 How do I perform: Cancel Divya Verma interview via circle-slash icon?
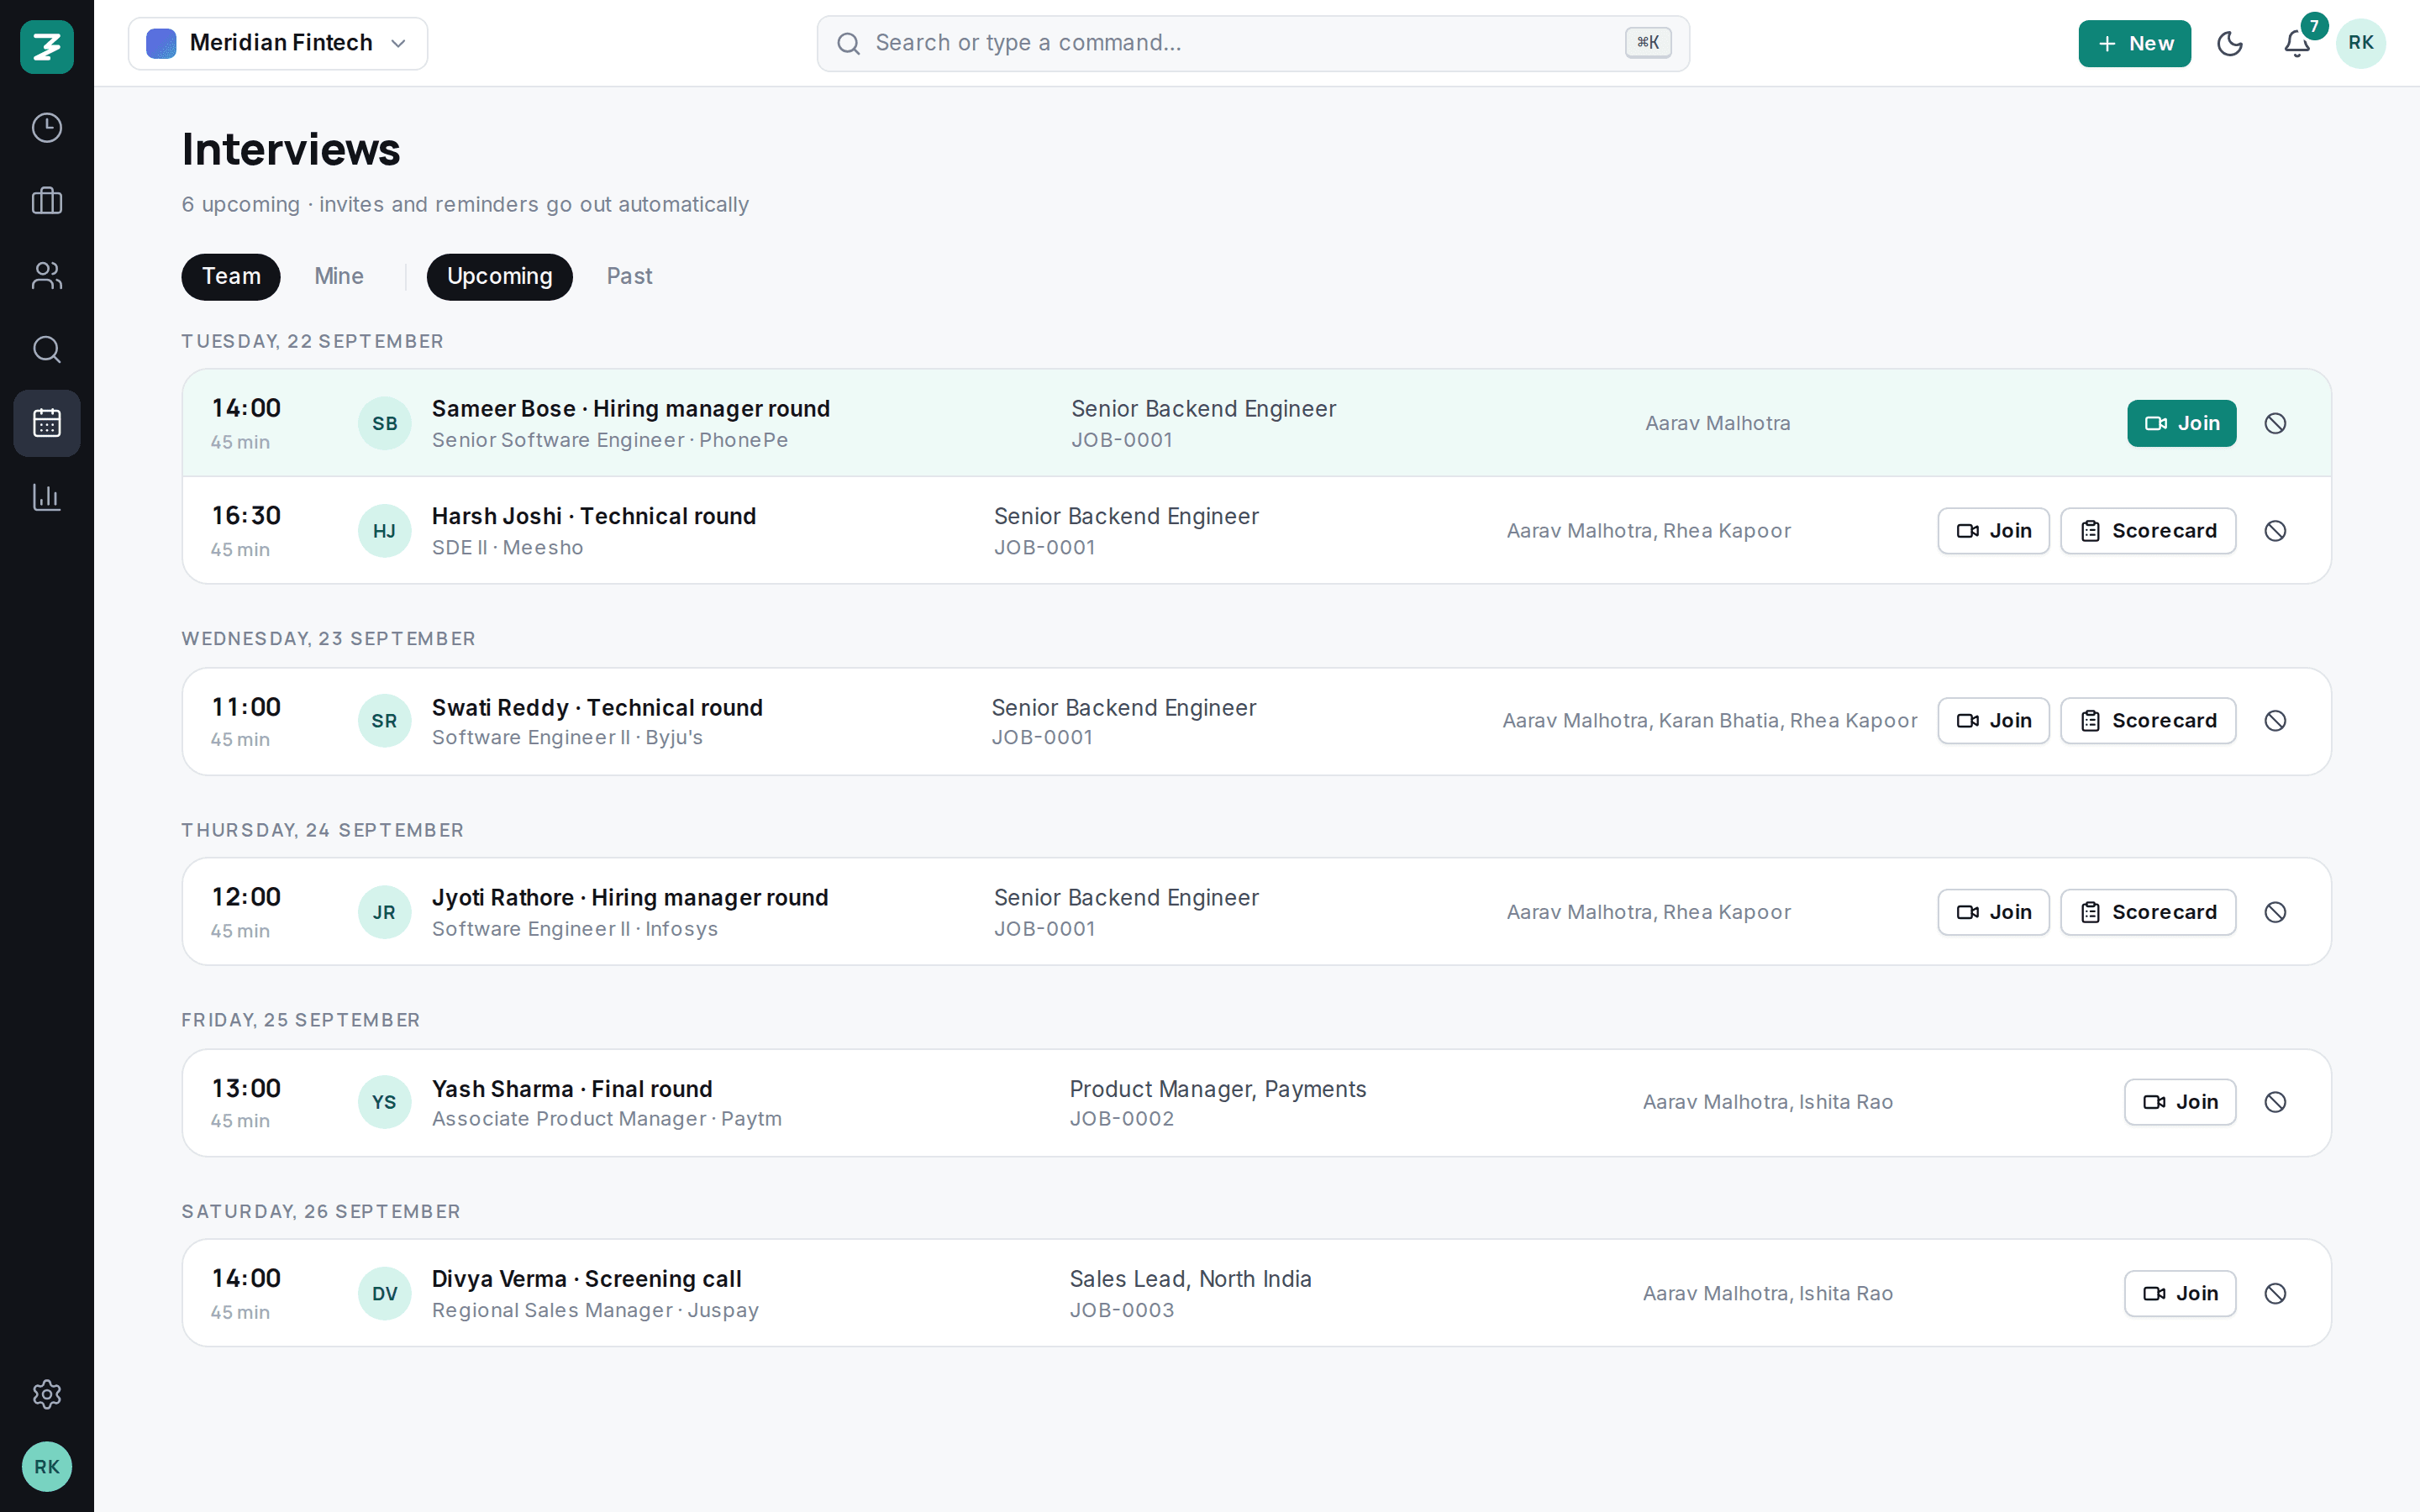tap(2275, 1293)
